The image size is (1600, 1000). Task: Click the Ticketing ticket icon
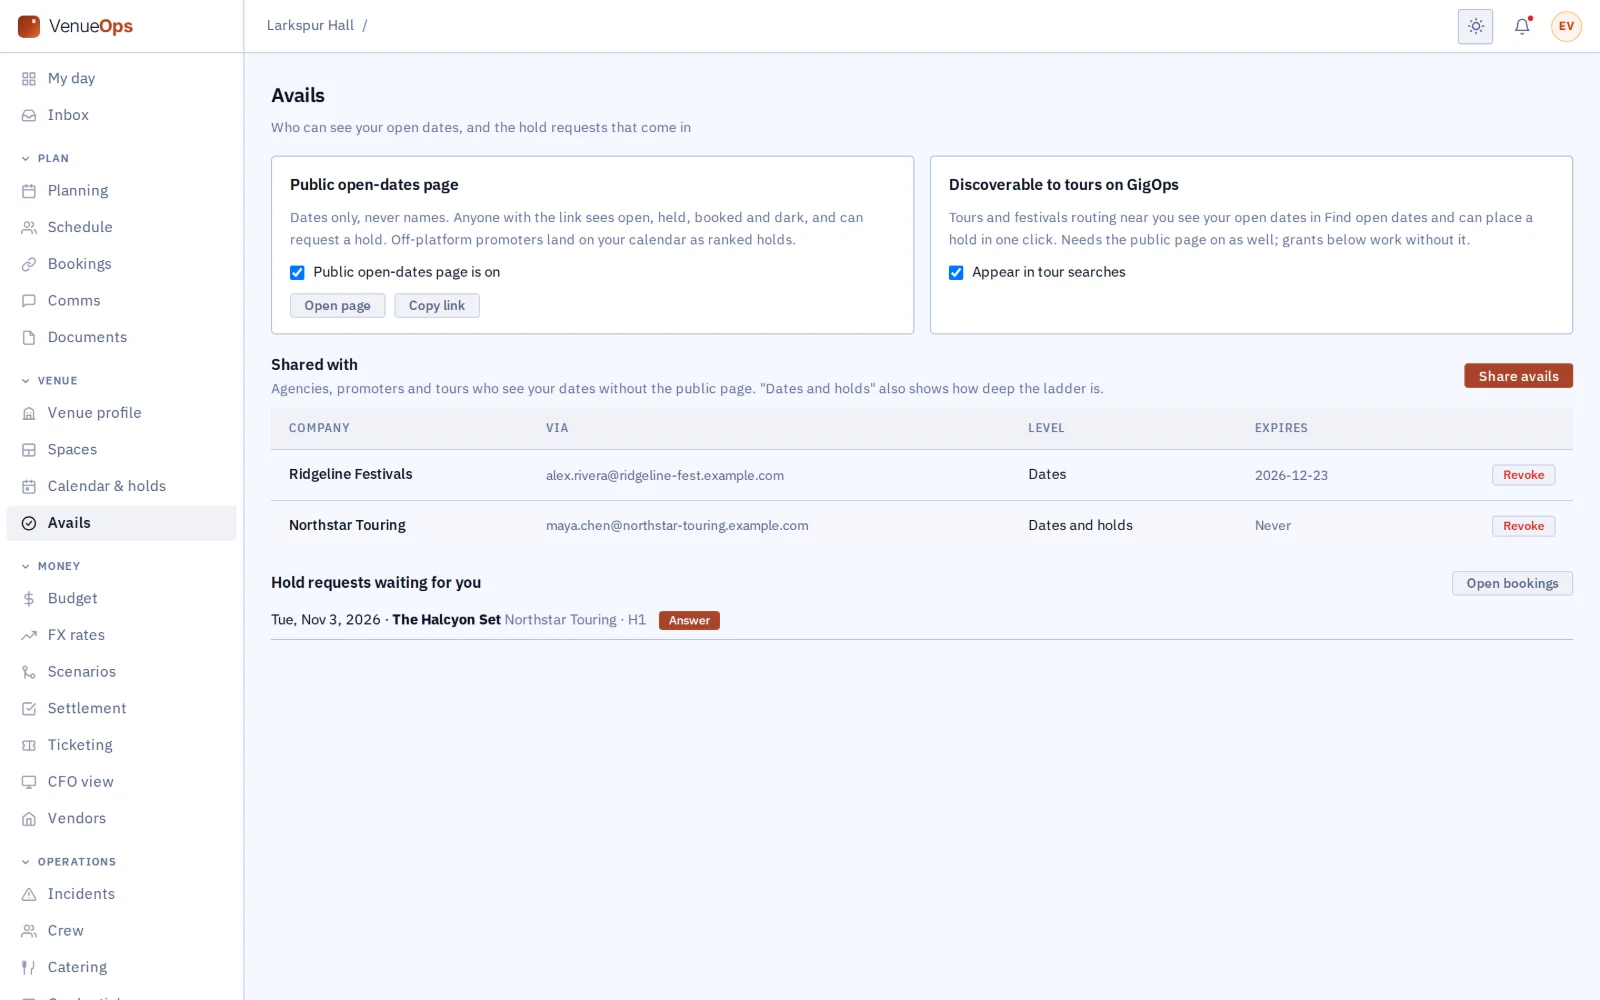[29, 745]
